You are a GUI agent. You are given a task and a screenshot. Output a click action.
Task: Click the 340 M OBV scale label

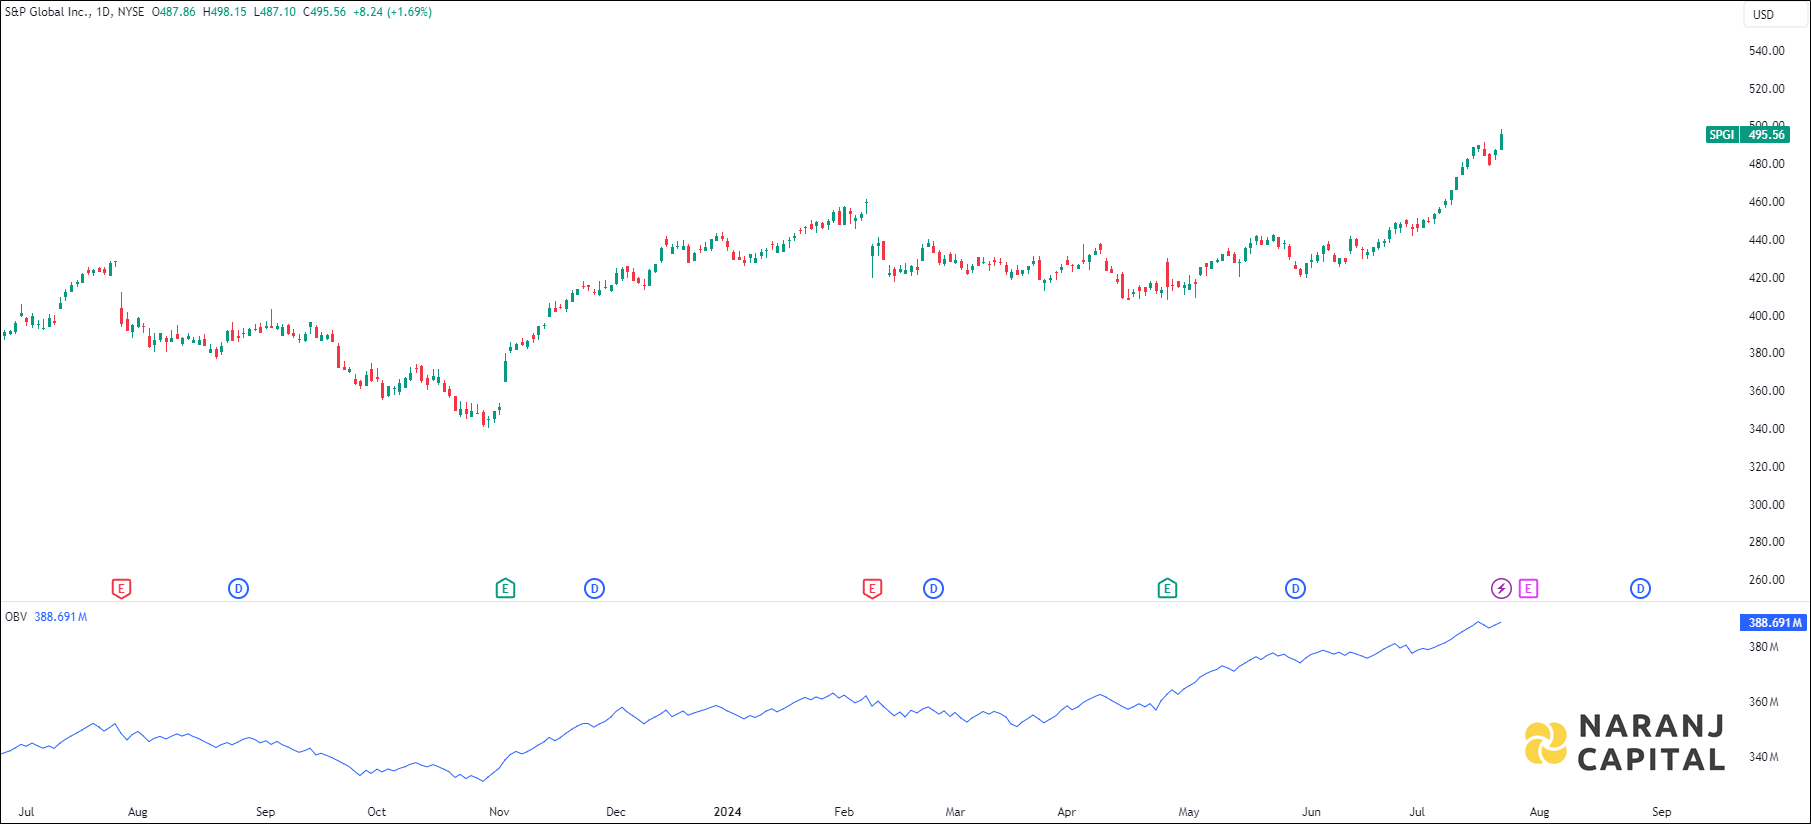[x=1763, y=757]
